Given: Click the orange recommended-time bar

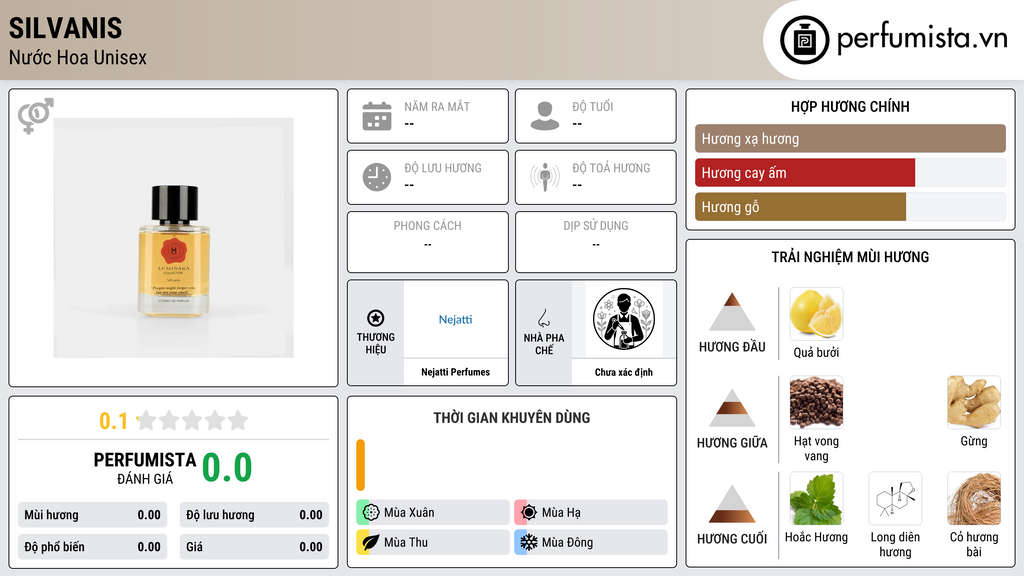Looking at the screenshot, I should point(360,465).
